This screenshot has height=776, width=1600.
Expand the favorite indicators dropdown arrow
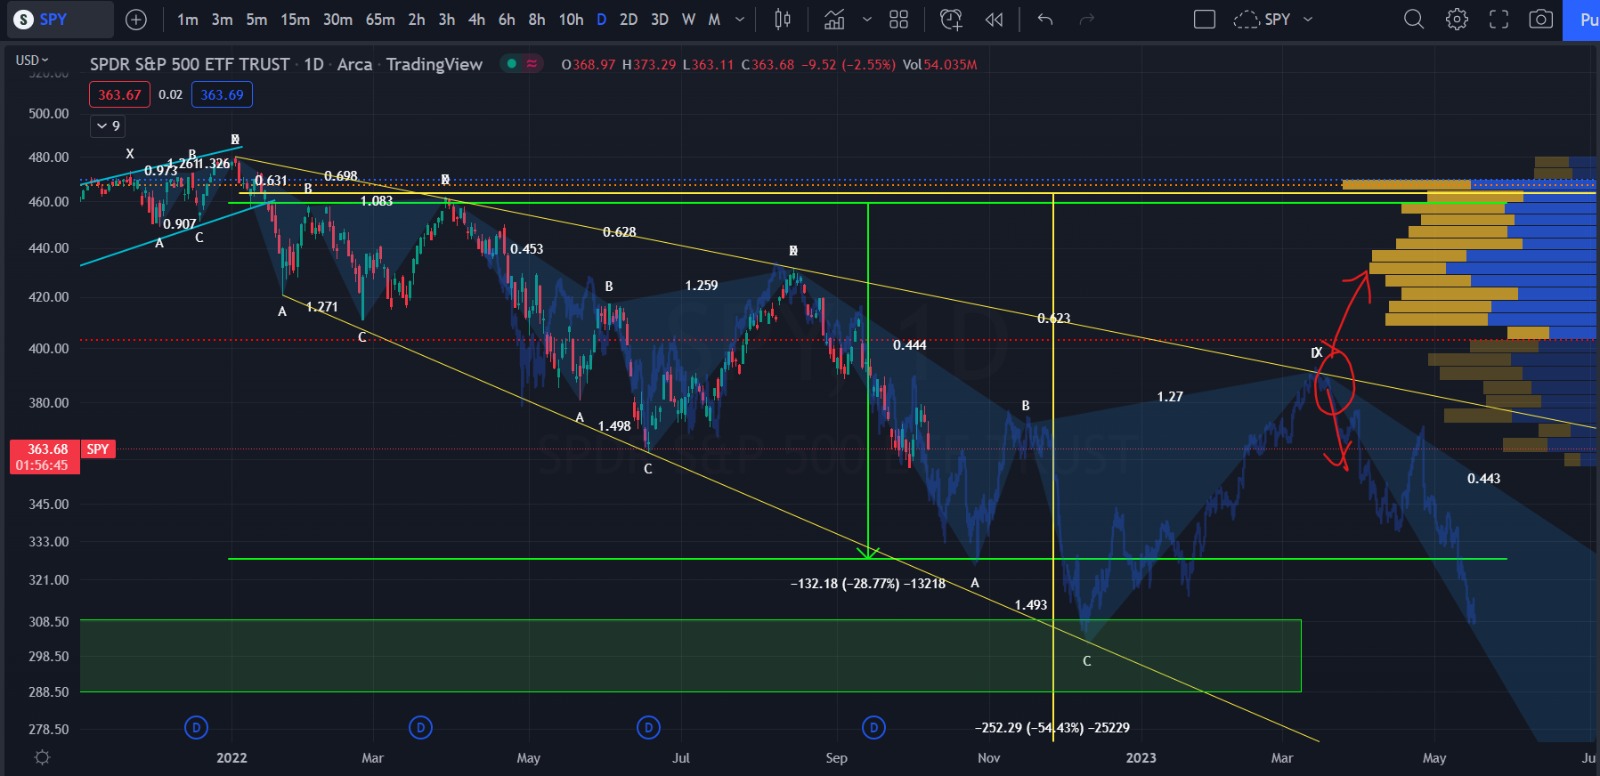pyautogui.click(x=866, y=19)
